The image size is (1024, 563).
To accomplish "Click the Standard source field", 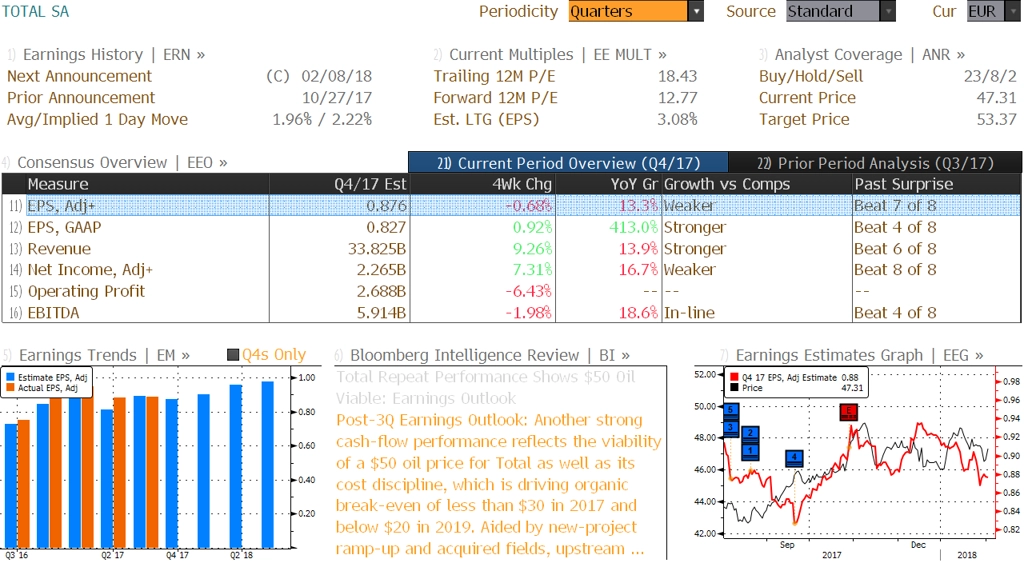I will (x=833, y=11).
